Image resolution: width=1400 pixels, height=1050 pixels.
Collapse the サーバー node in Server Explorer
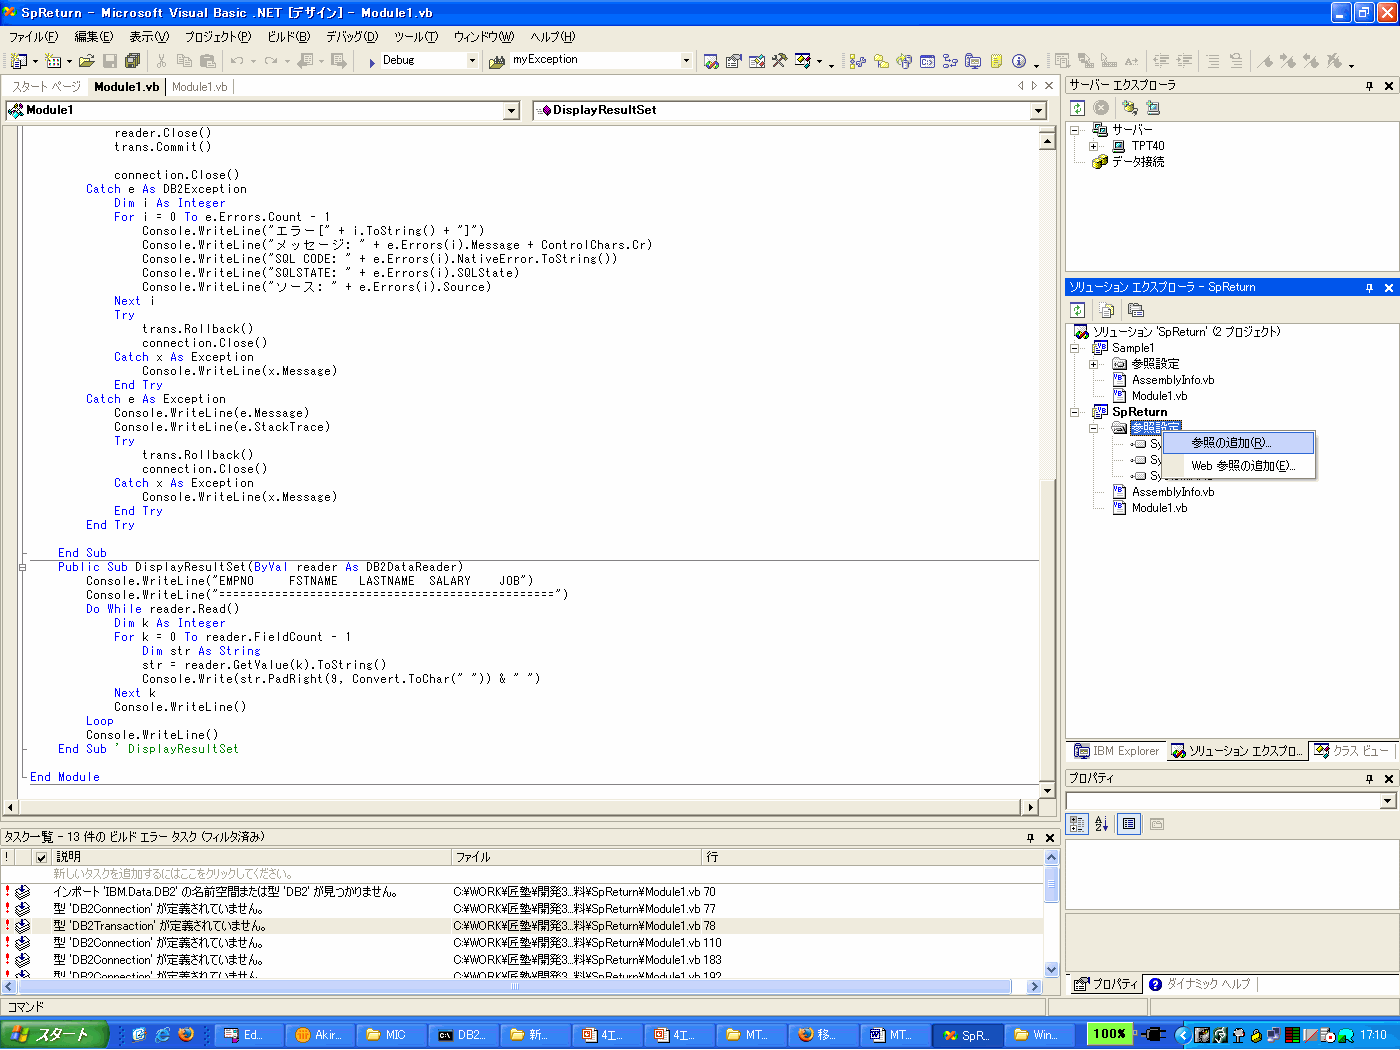pos(1075,130)
